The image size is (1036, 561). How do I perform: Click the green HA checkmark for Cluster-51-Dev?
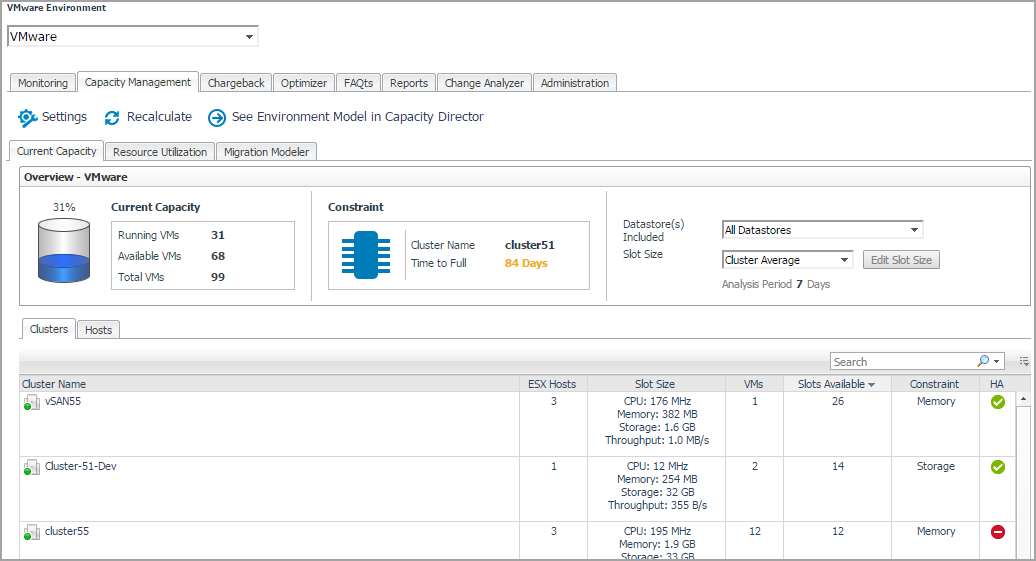point(997,467)
